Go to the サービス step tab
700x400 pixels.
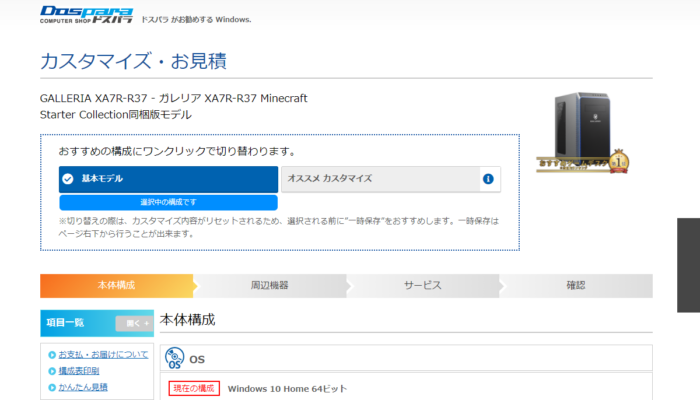pyautogui.click(x=423, y=286)
